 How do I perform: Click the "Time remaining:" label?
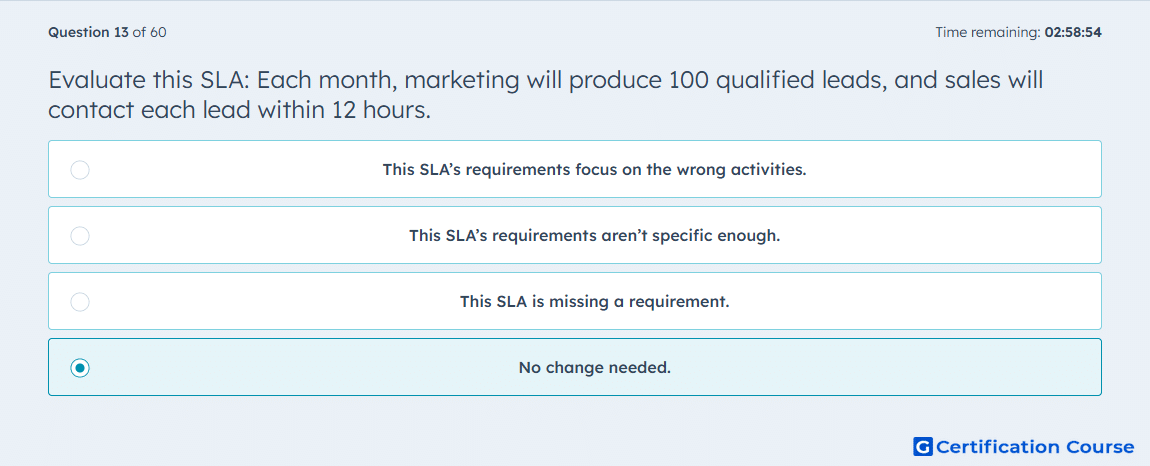tap(988, 32)
